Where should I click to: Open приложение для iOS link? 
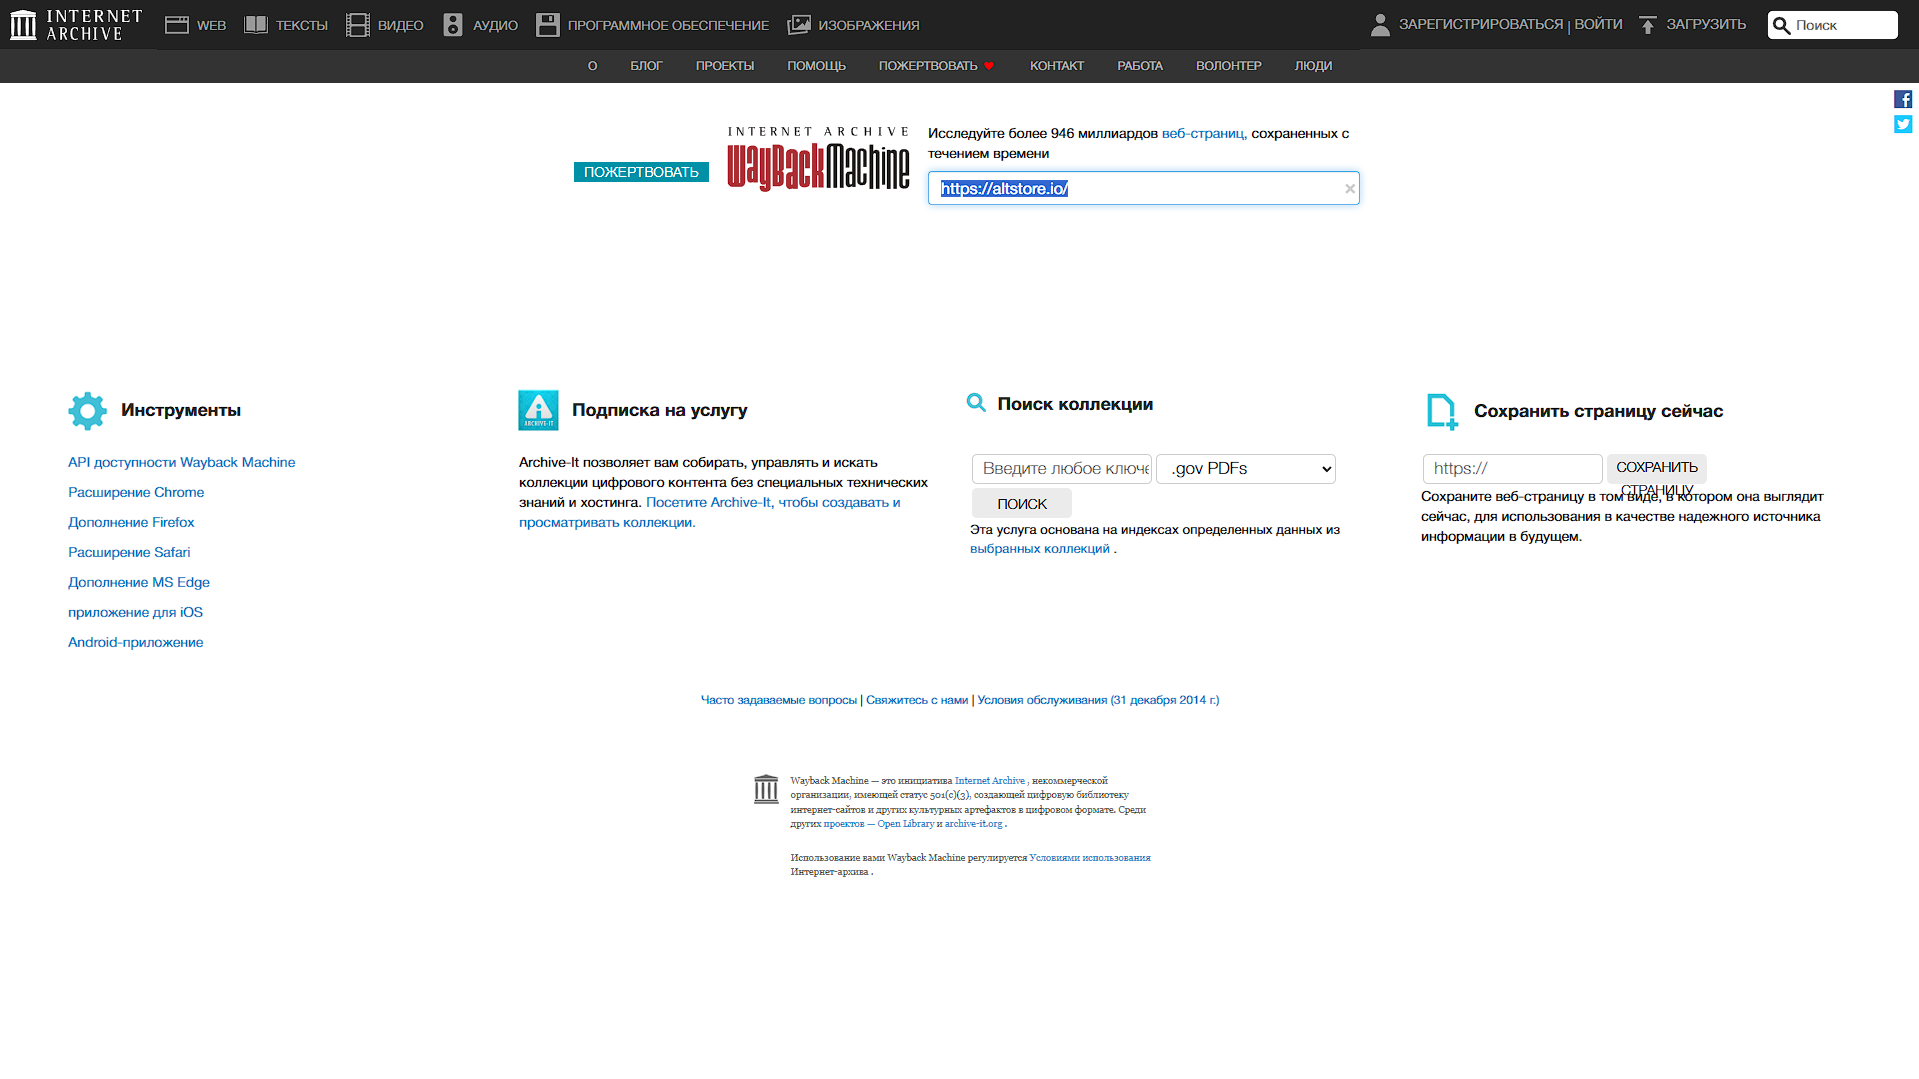tap(135, 612)
